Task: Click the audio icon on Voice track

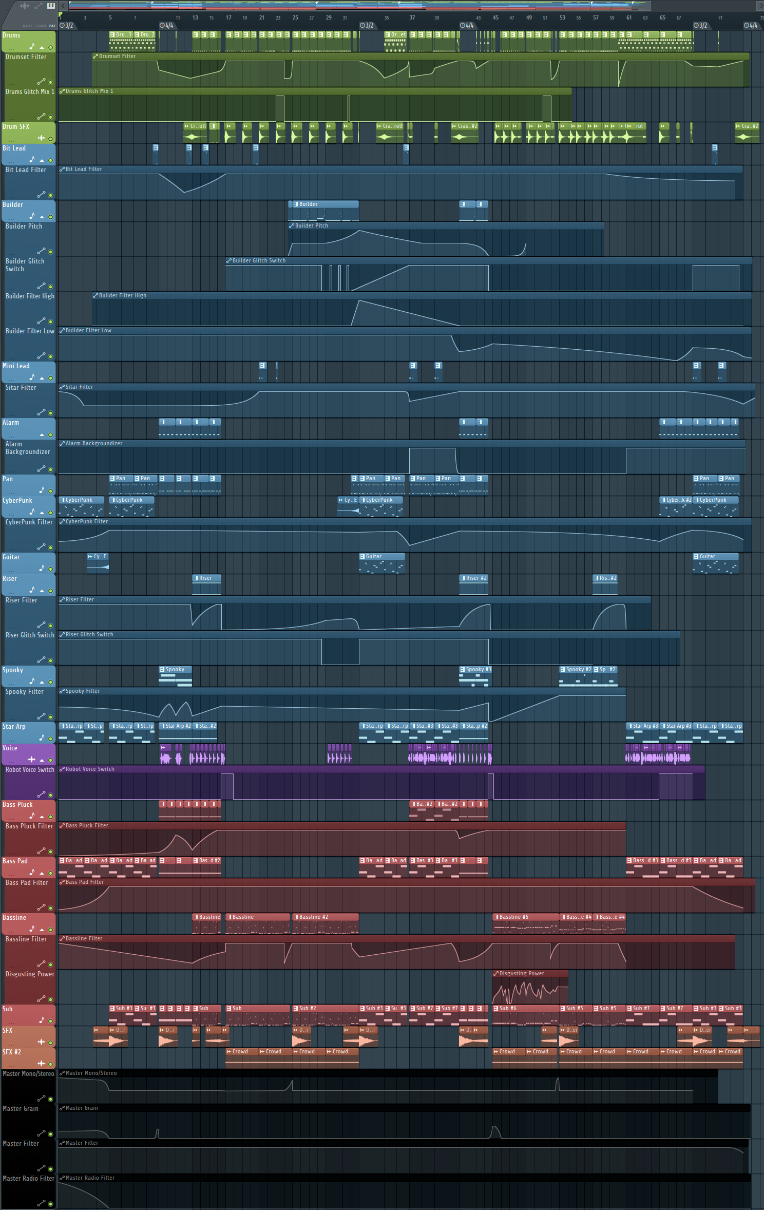Action: 31,759
